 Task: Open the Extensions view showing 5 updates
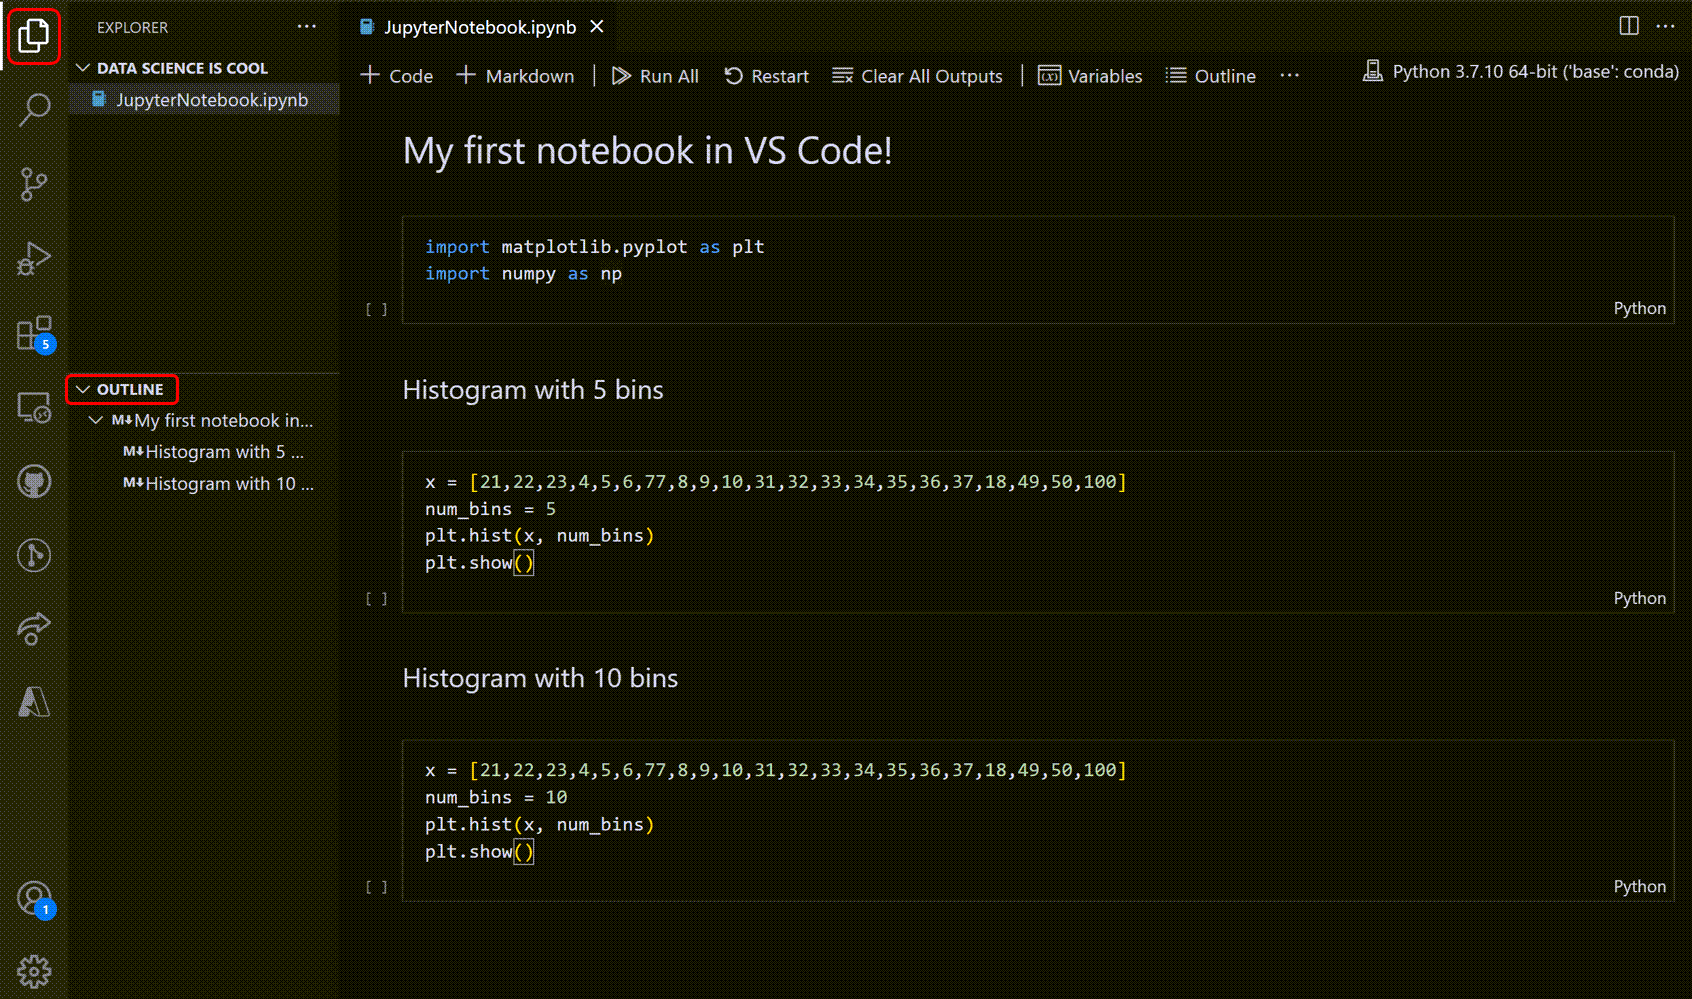(x=33, y=332)
